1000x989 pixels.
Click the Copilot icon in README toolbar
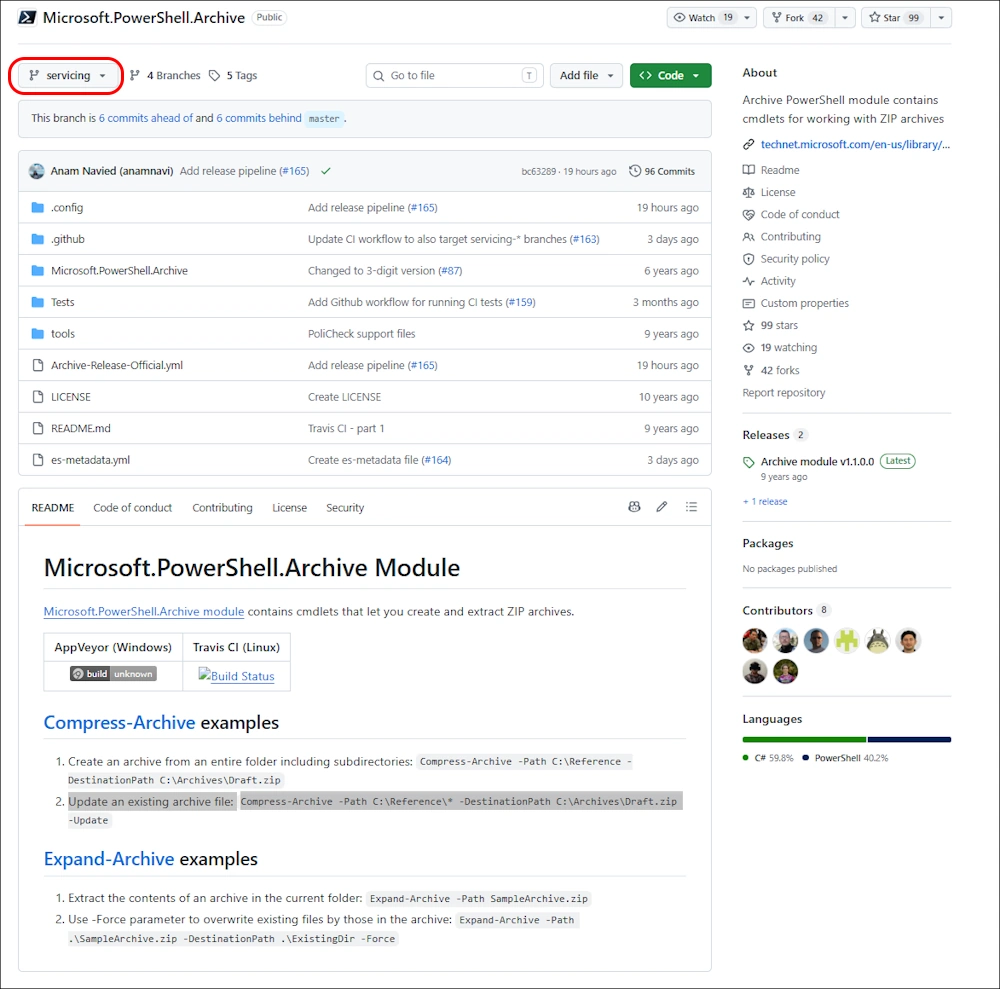click(634, 507)
